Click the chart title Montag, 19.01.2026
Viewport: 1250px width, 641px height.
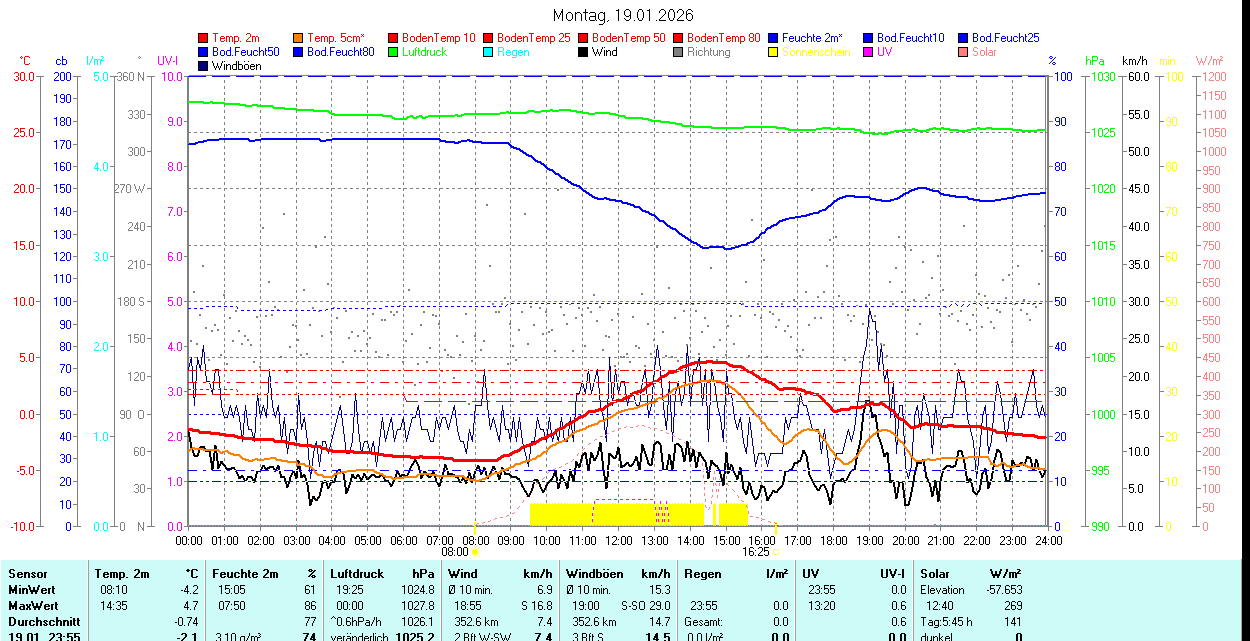[x=623, y=16]
